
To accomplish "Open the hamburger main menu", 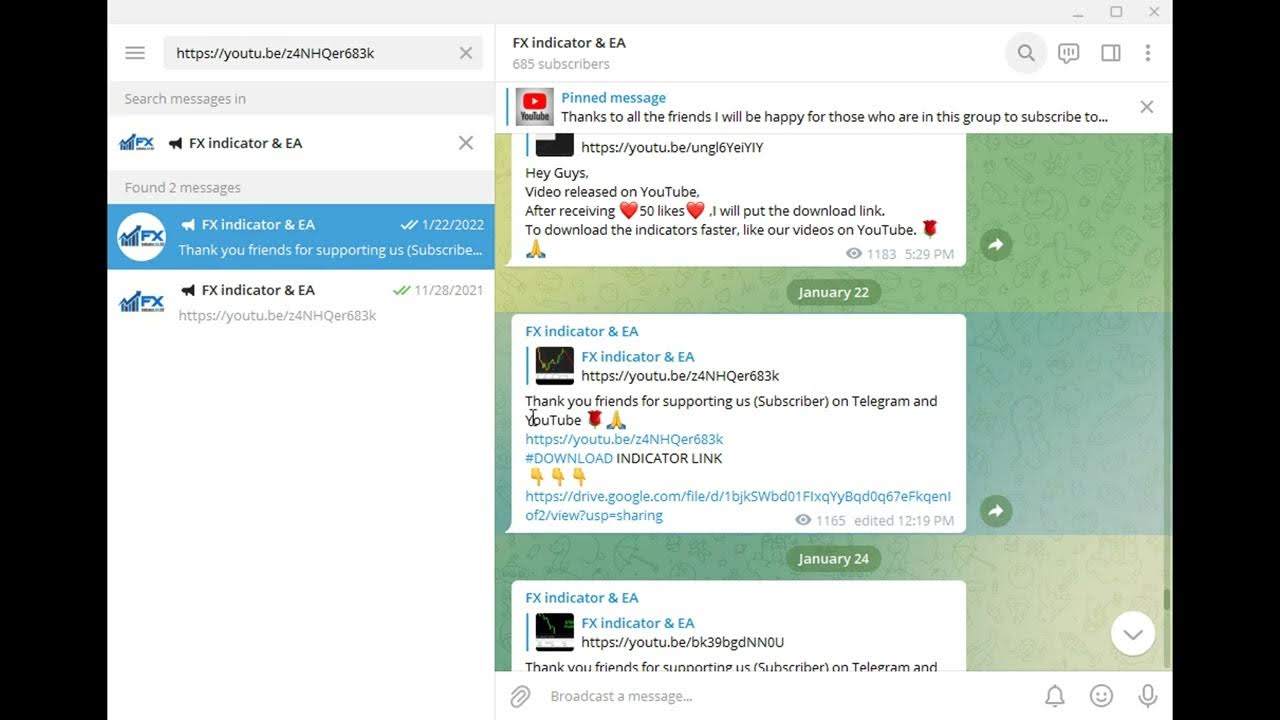I will [135, 53].
